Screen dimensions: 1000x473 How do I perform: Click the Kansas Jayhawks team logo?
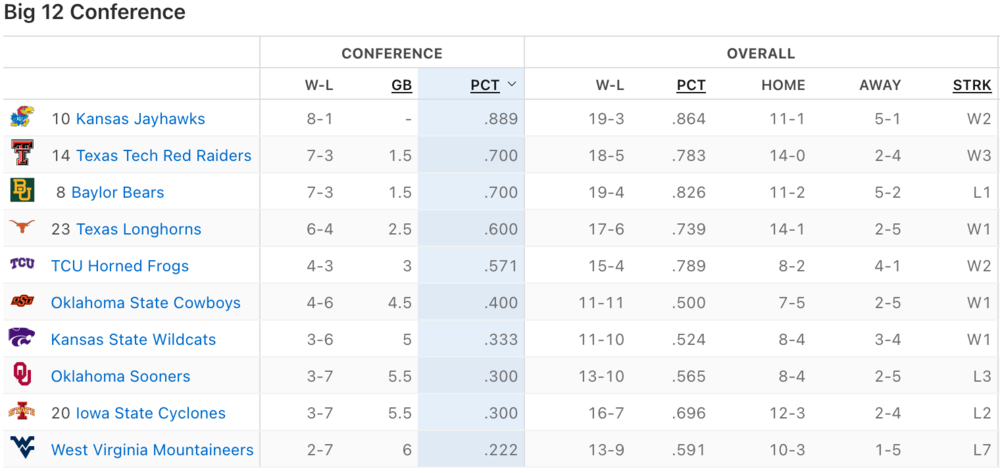(22, 119)
